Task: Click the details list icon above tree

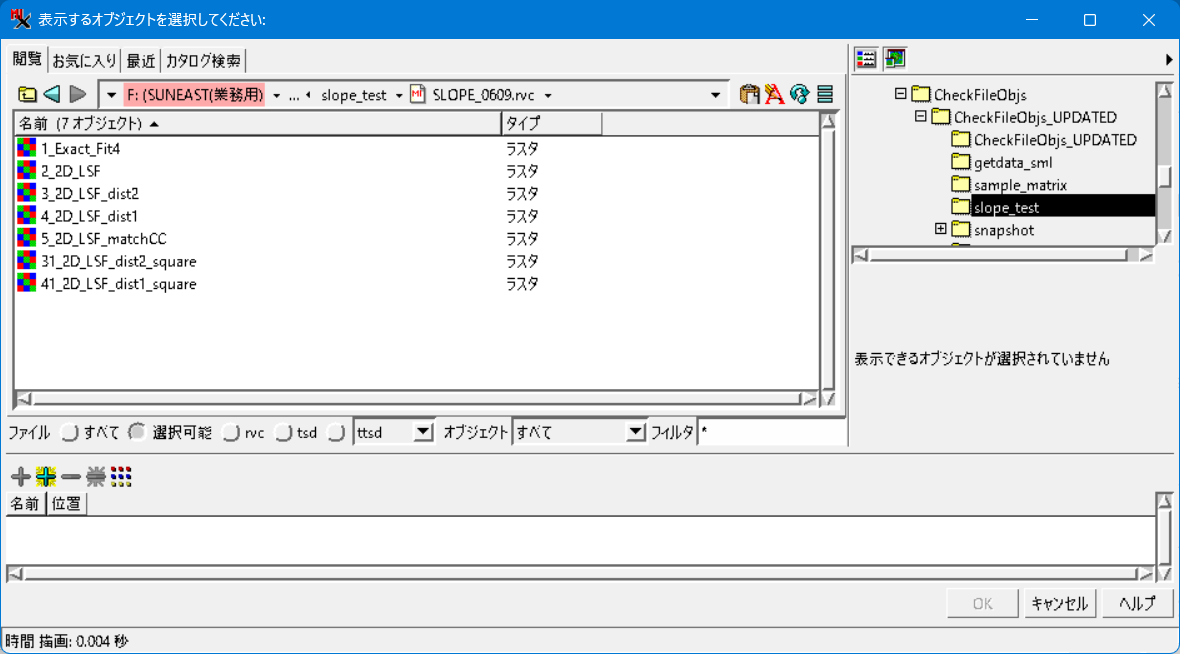Action: [x=866, y=59]
